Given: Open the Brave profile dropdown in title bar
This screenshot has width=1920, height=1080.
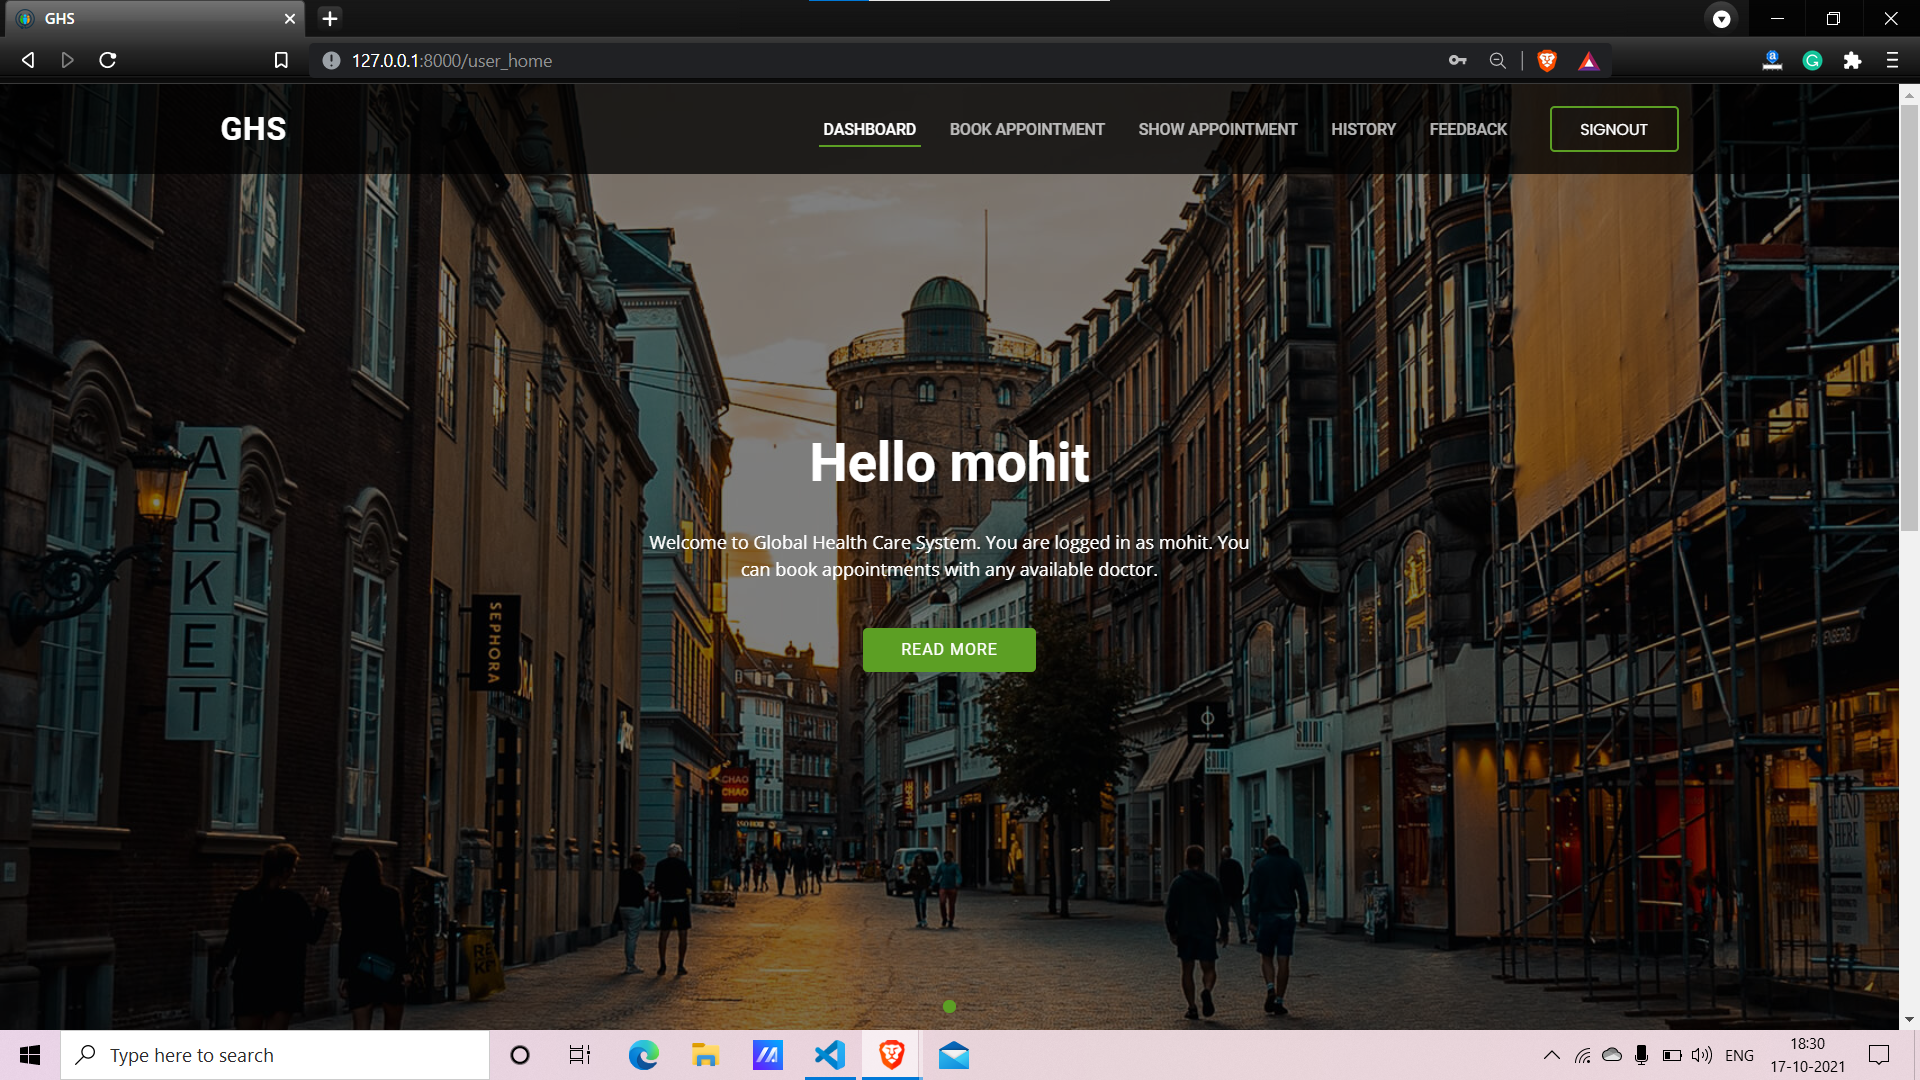Looking at the screenshot, I should pyautogui.click(x=1721, y=19).
